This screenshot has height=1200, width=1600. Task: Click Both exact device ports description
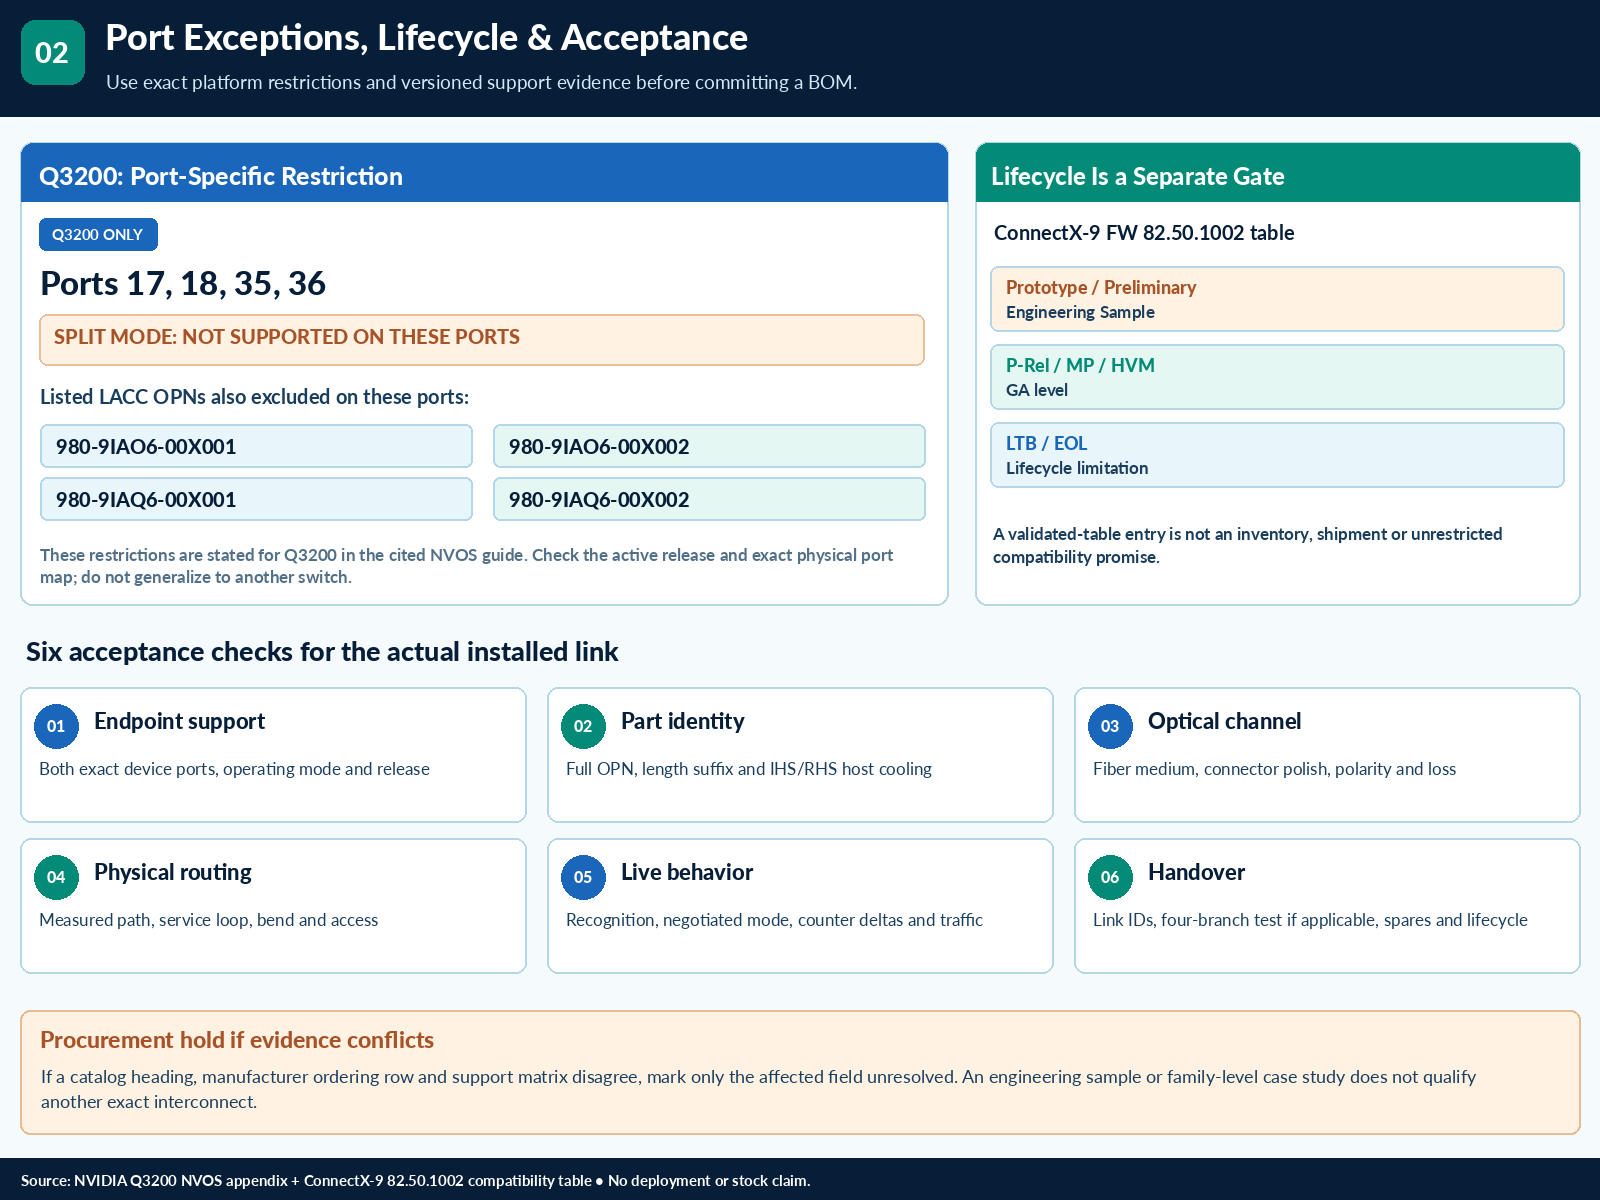click(234, 769)
